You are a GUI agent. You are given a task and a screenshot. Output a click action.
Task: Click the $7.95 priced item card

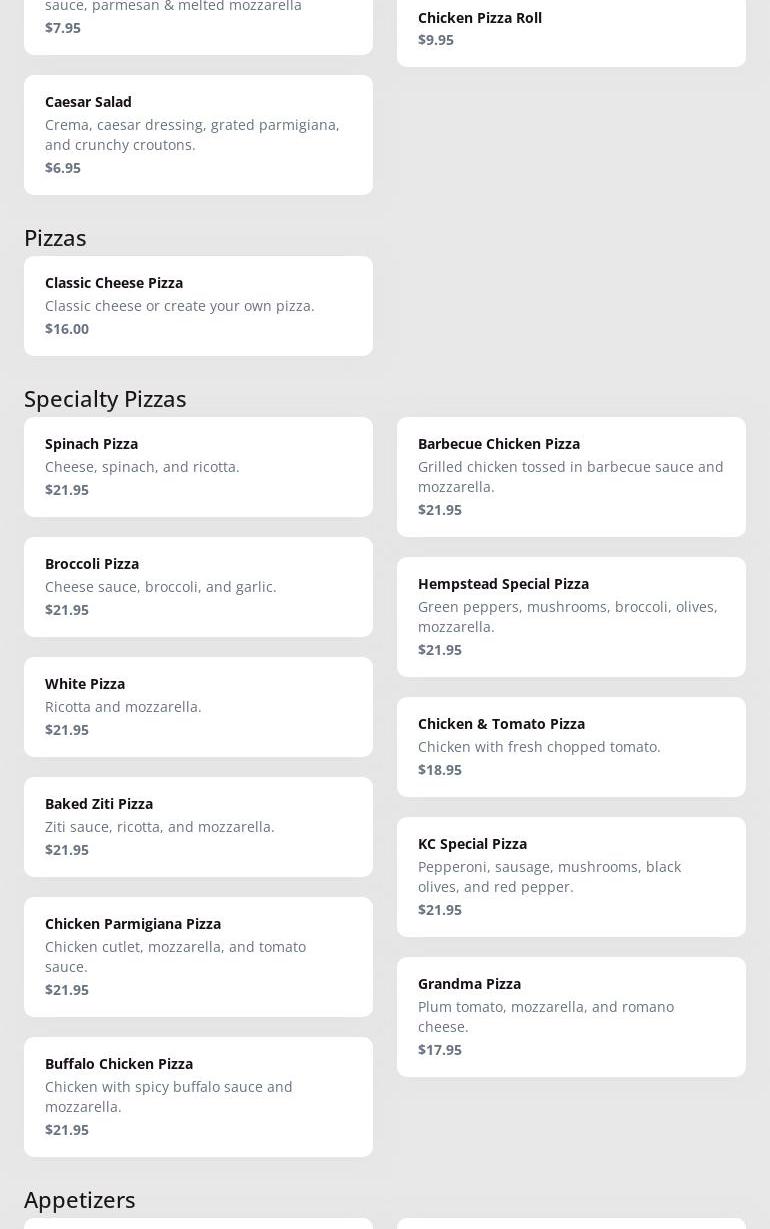pos(198,22)
